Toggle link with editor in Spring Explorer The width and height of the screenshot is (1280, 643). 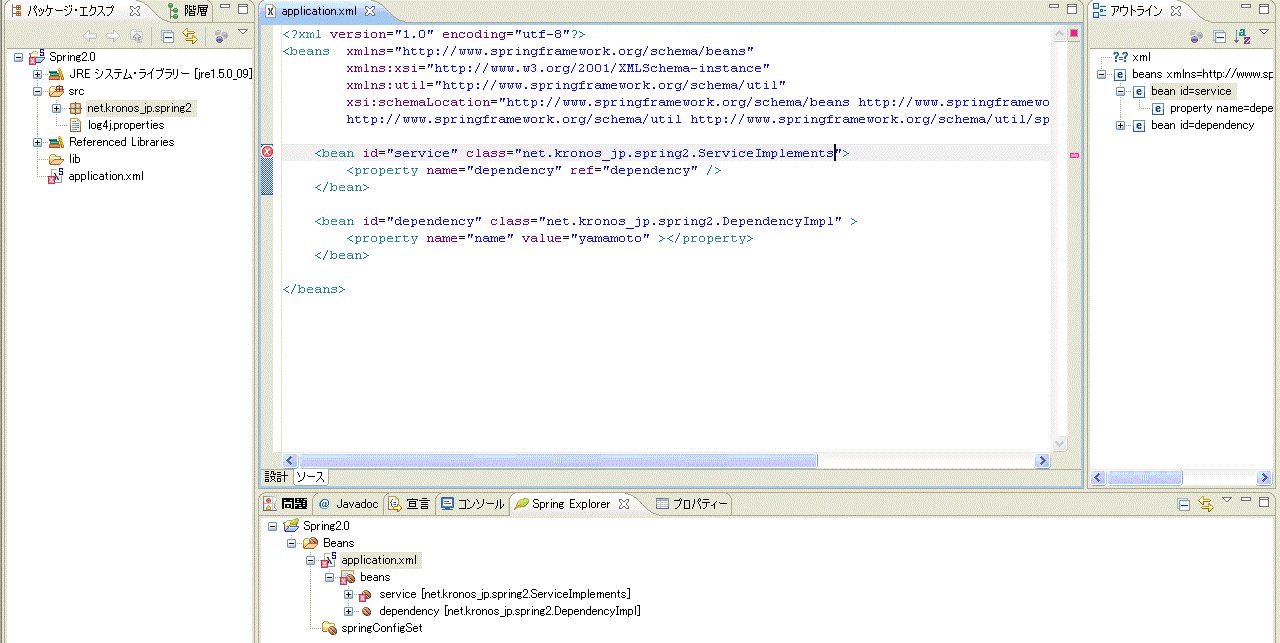coord(1206,504)
